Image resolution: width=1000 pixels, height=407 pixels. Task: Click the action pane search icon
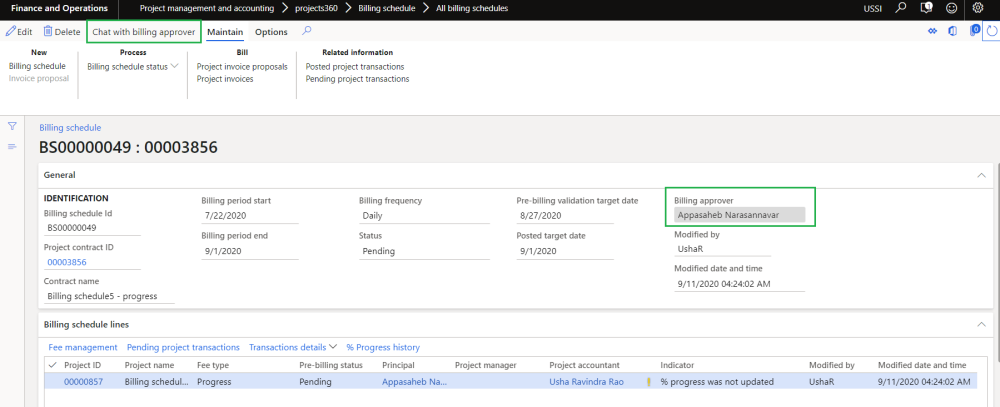click(x=306, y=32)
